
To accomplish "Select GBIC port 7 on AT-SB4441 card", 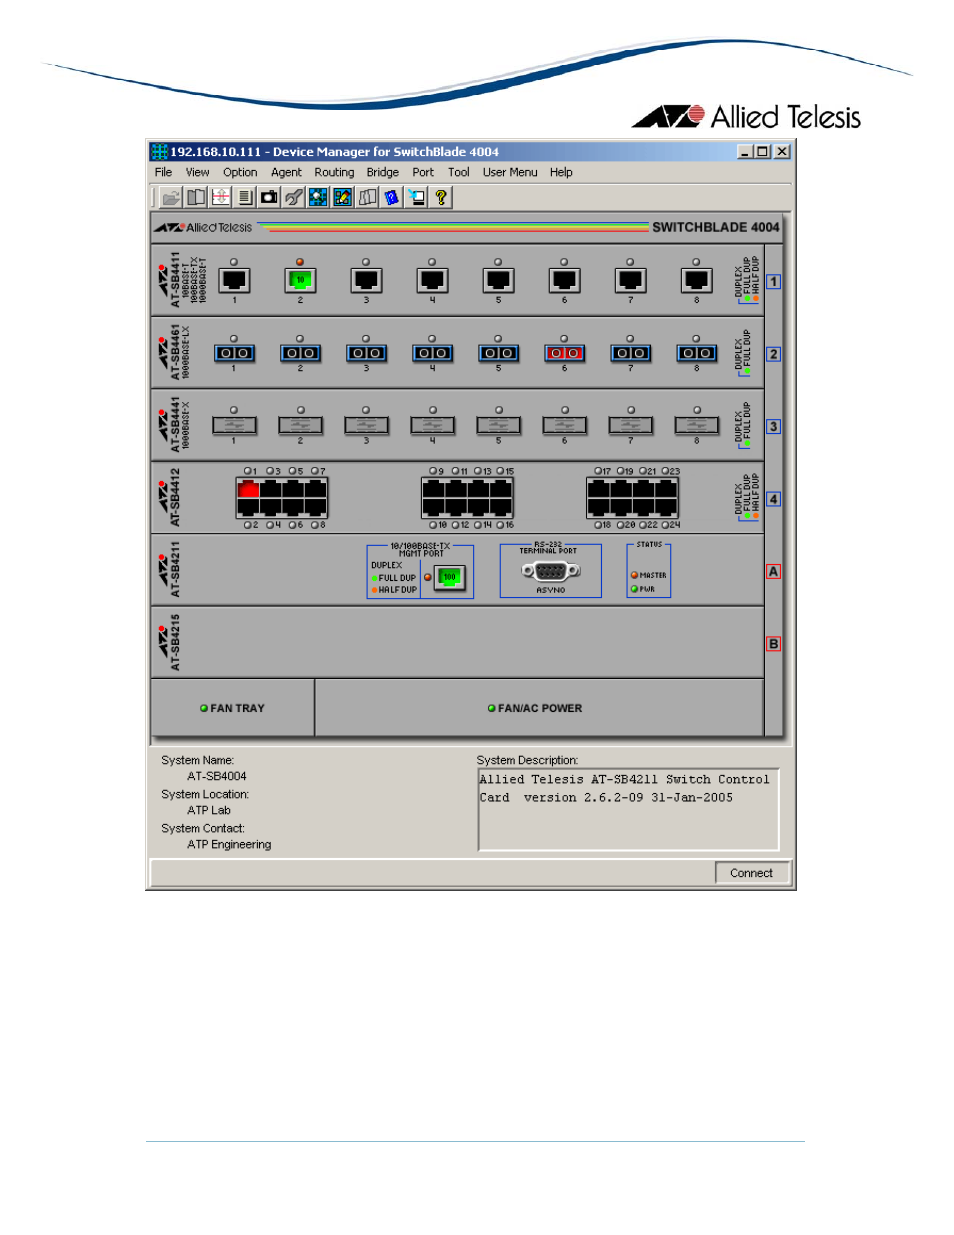I will click(631, 426).
